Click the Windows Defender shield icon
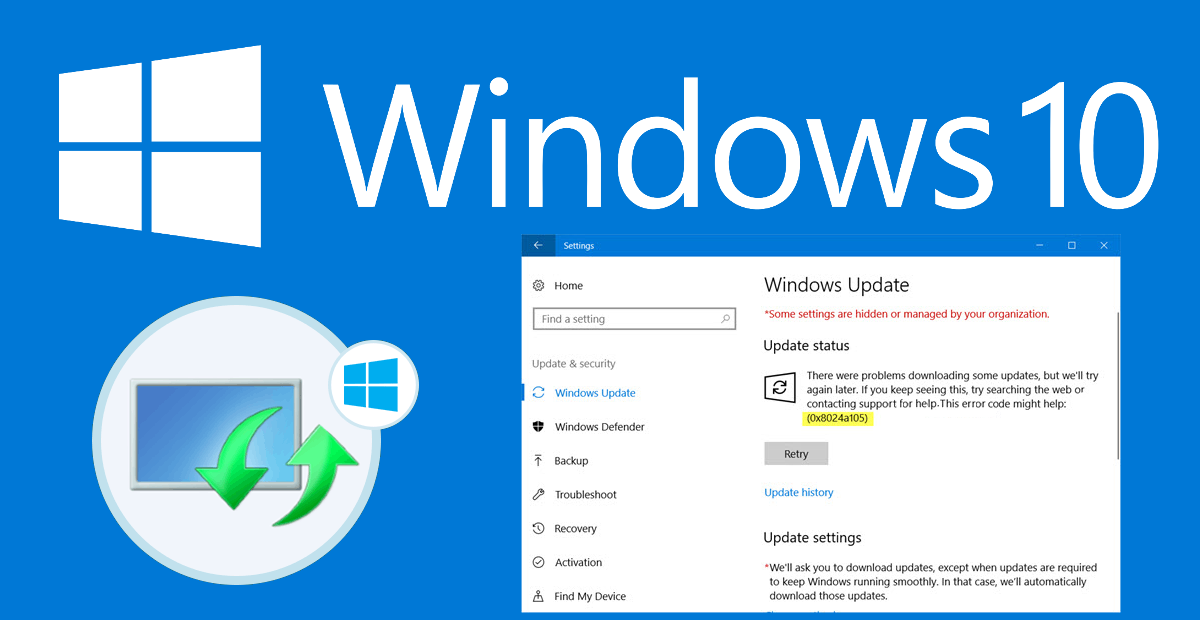Image resolution: width=1200 pixels, height=620 pixels. 539,427
